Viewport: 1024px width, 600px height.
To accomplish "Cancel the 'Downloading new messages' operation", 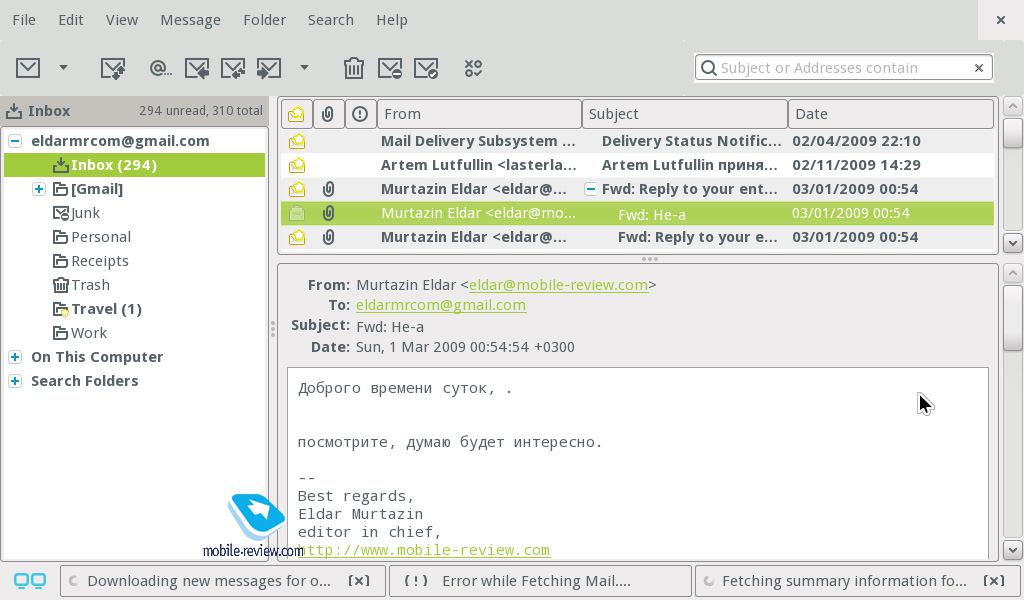I will pos(359,581).
